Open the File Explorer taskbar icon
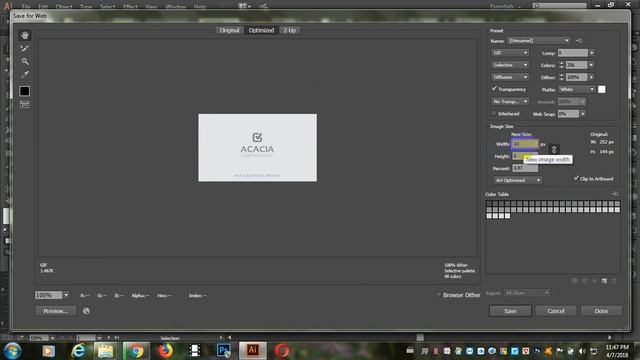640x360 pixels. pos(105,351)
